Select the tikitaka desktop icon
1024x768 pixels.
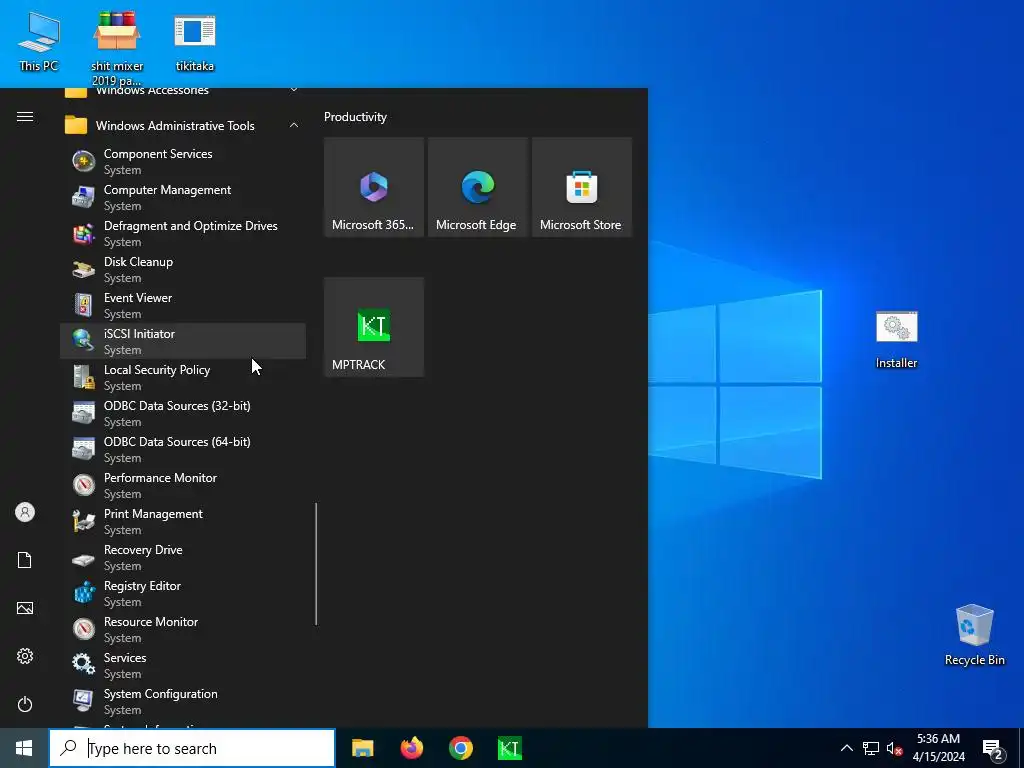tap(195, 41)
